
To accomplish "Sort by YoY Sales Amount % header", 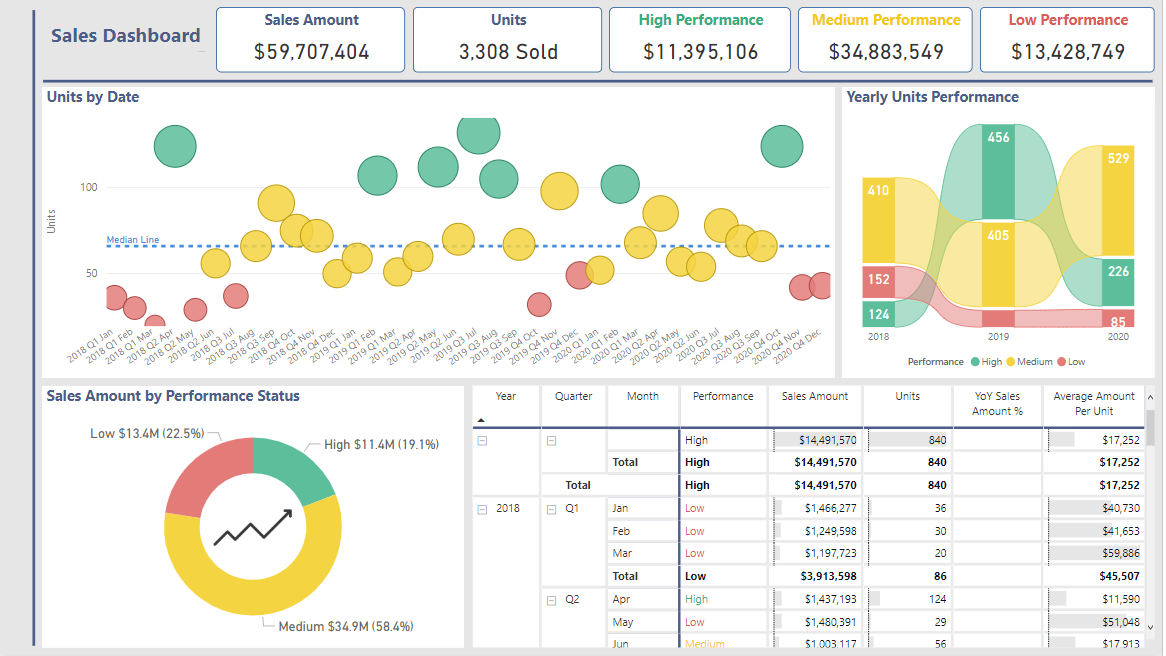I will (997, 404).
